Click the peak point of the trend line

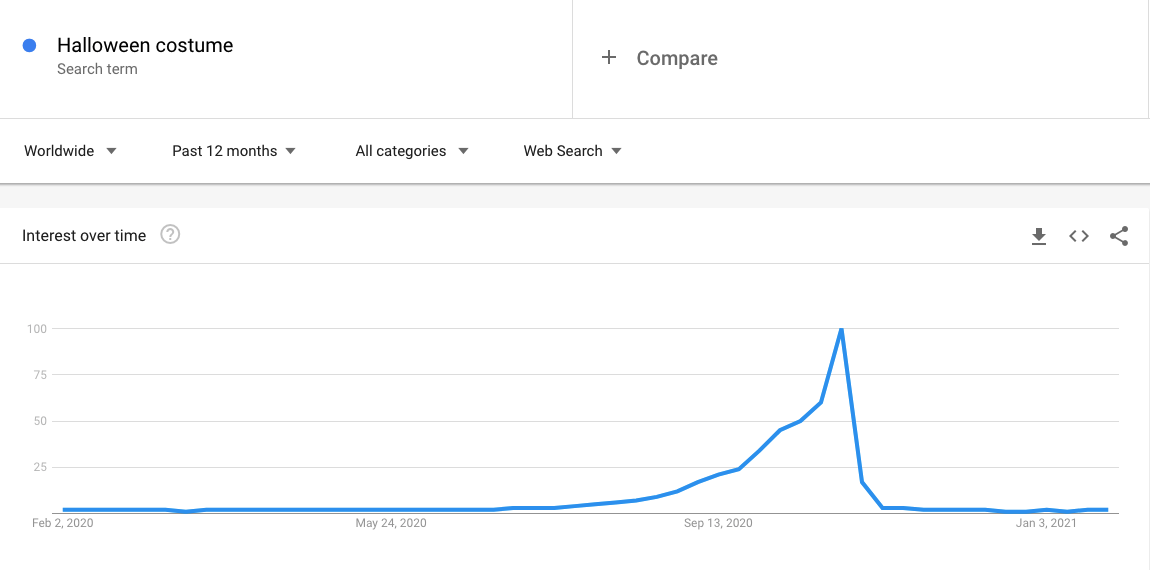point(841,329)
